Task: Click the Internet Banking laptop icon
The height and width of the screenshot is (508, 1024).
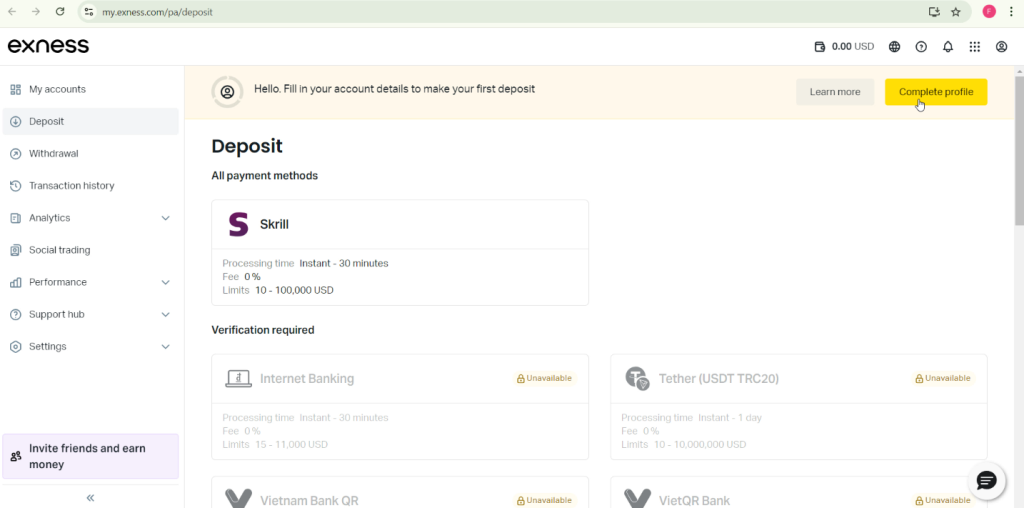Action: click(x=238, y=379)
